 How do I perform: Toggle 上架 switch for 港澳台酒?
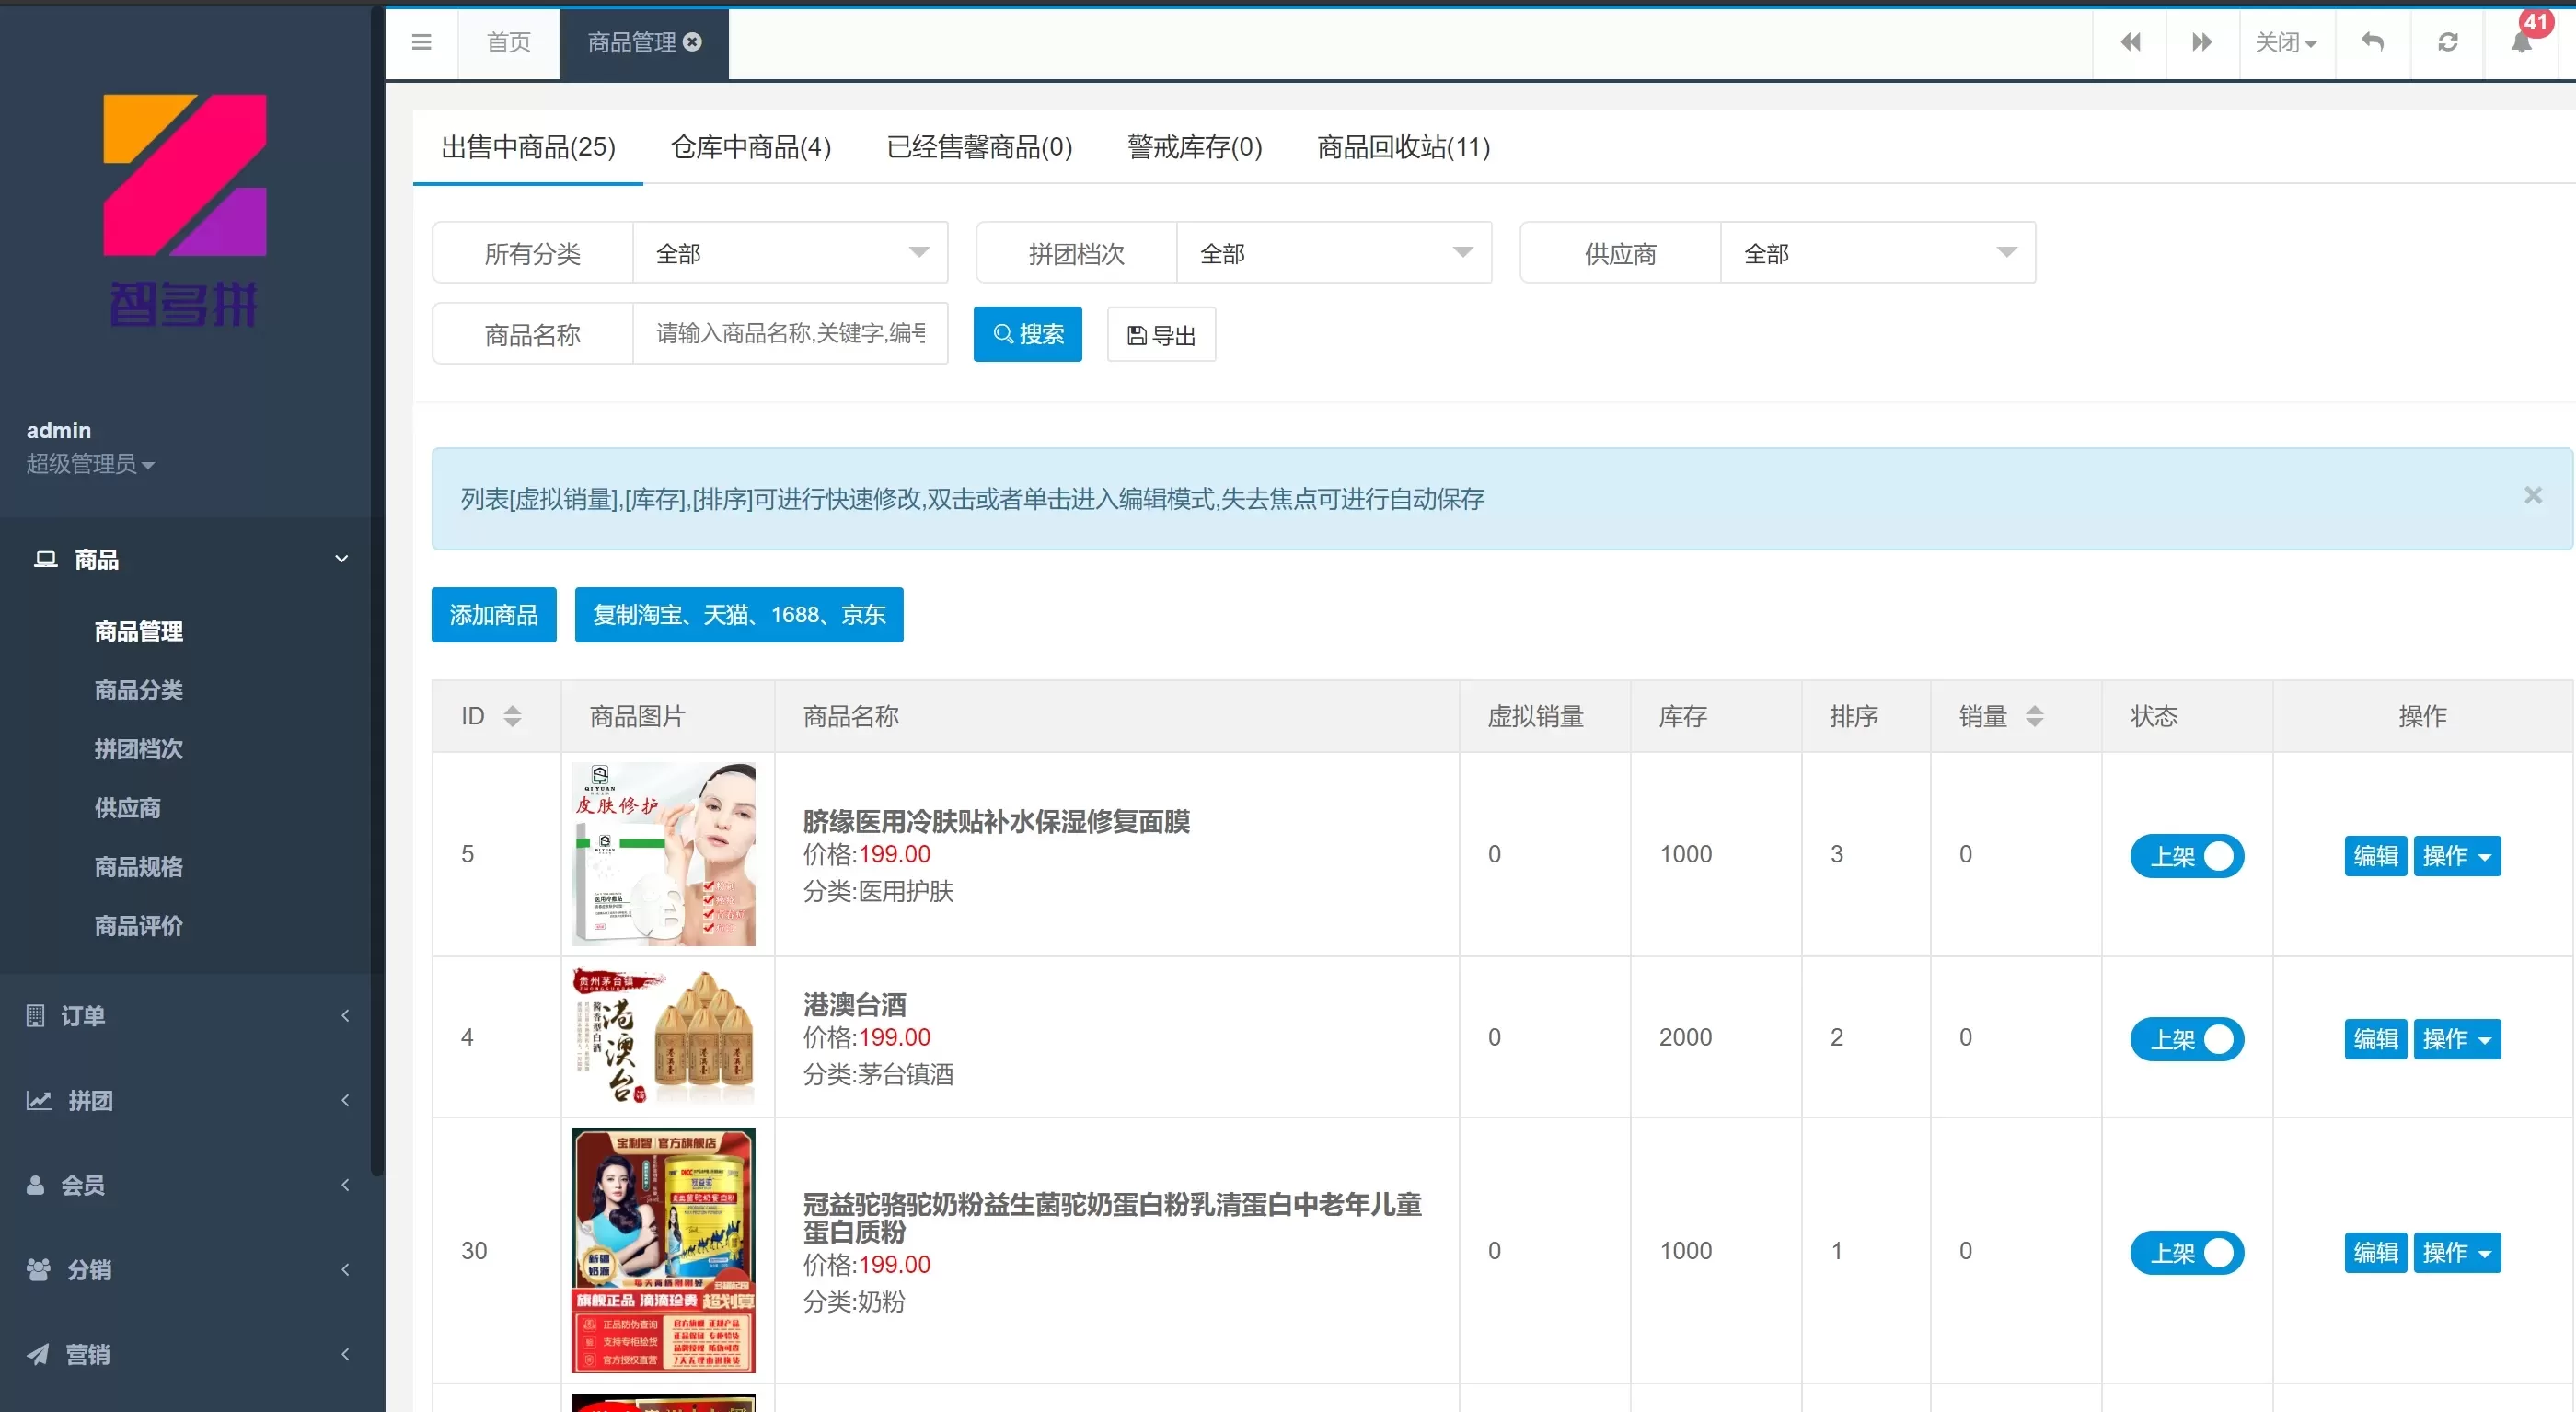[2186, 1039]
